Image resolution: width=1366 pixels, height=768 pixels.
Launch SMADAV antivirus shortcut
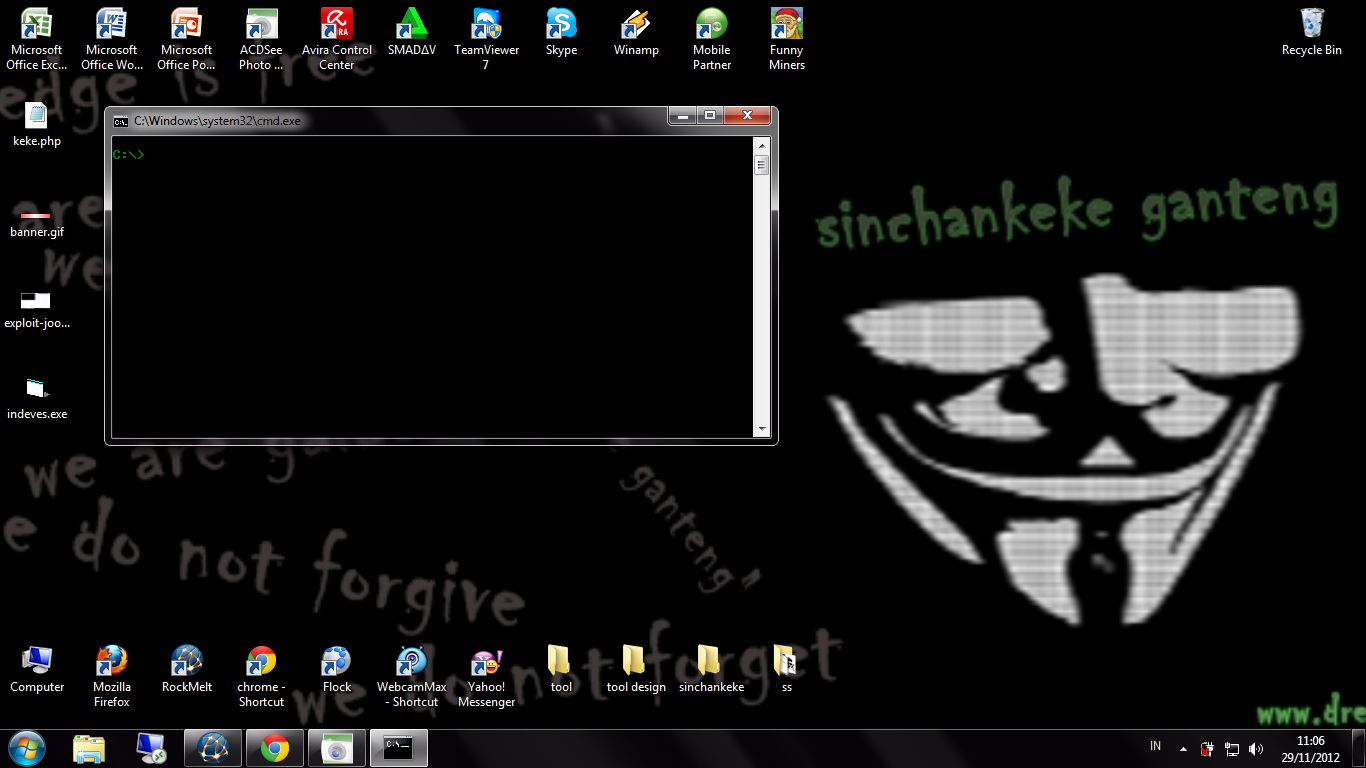click(x=412, y=31)
